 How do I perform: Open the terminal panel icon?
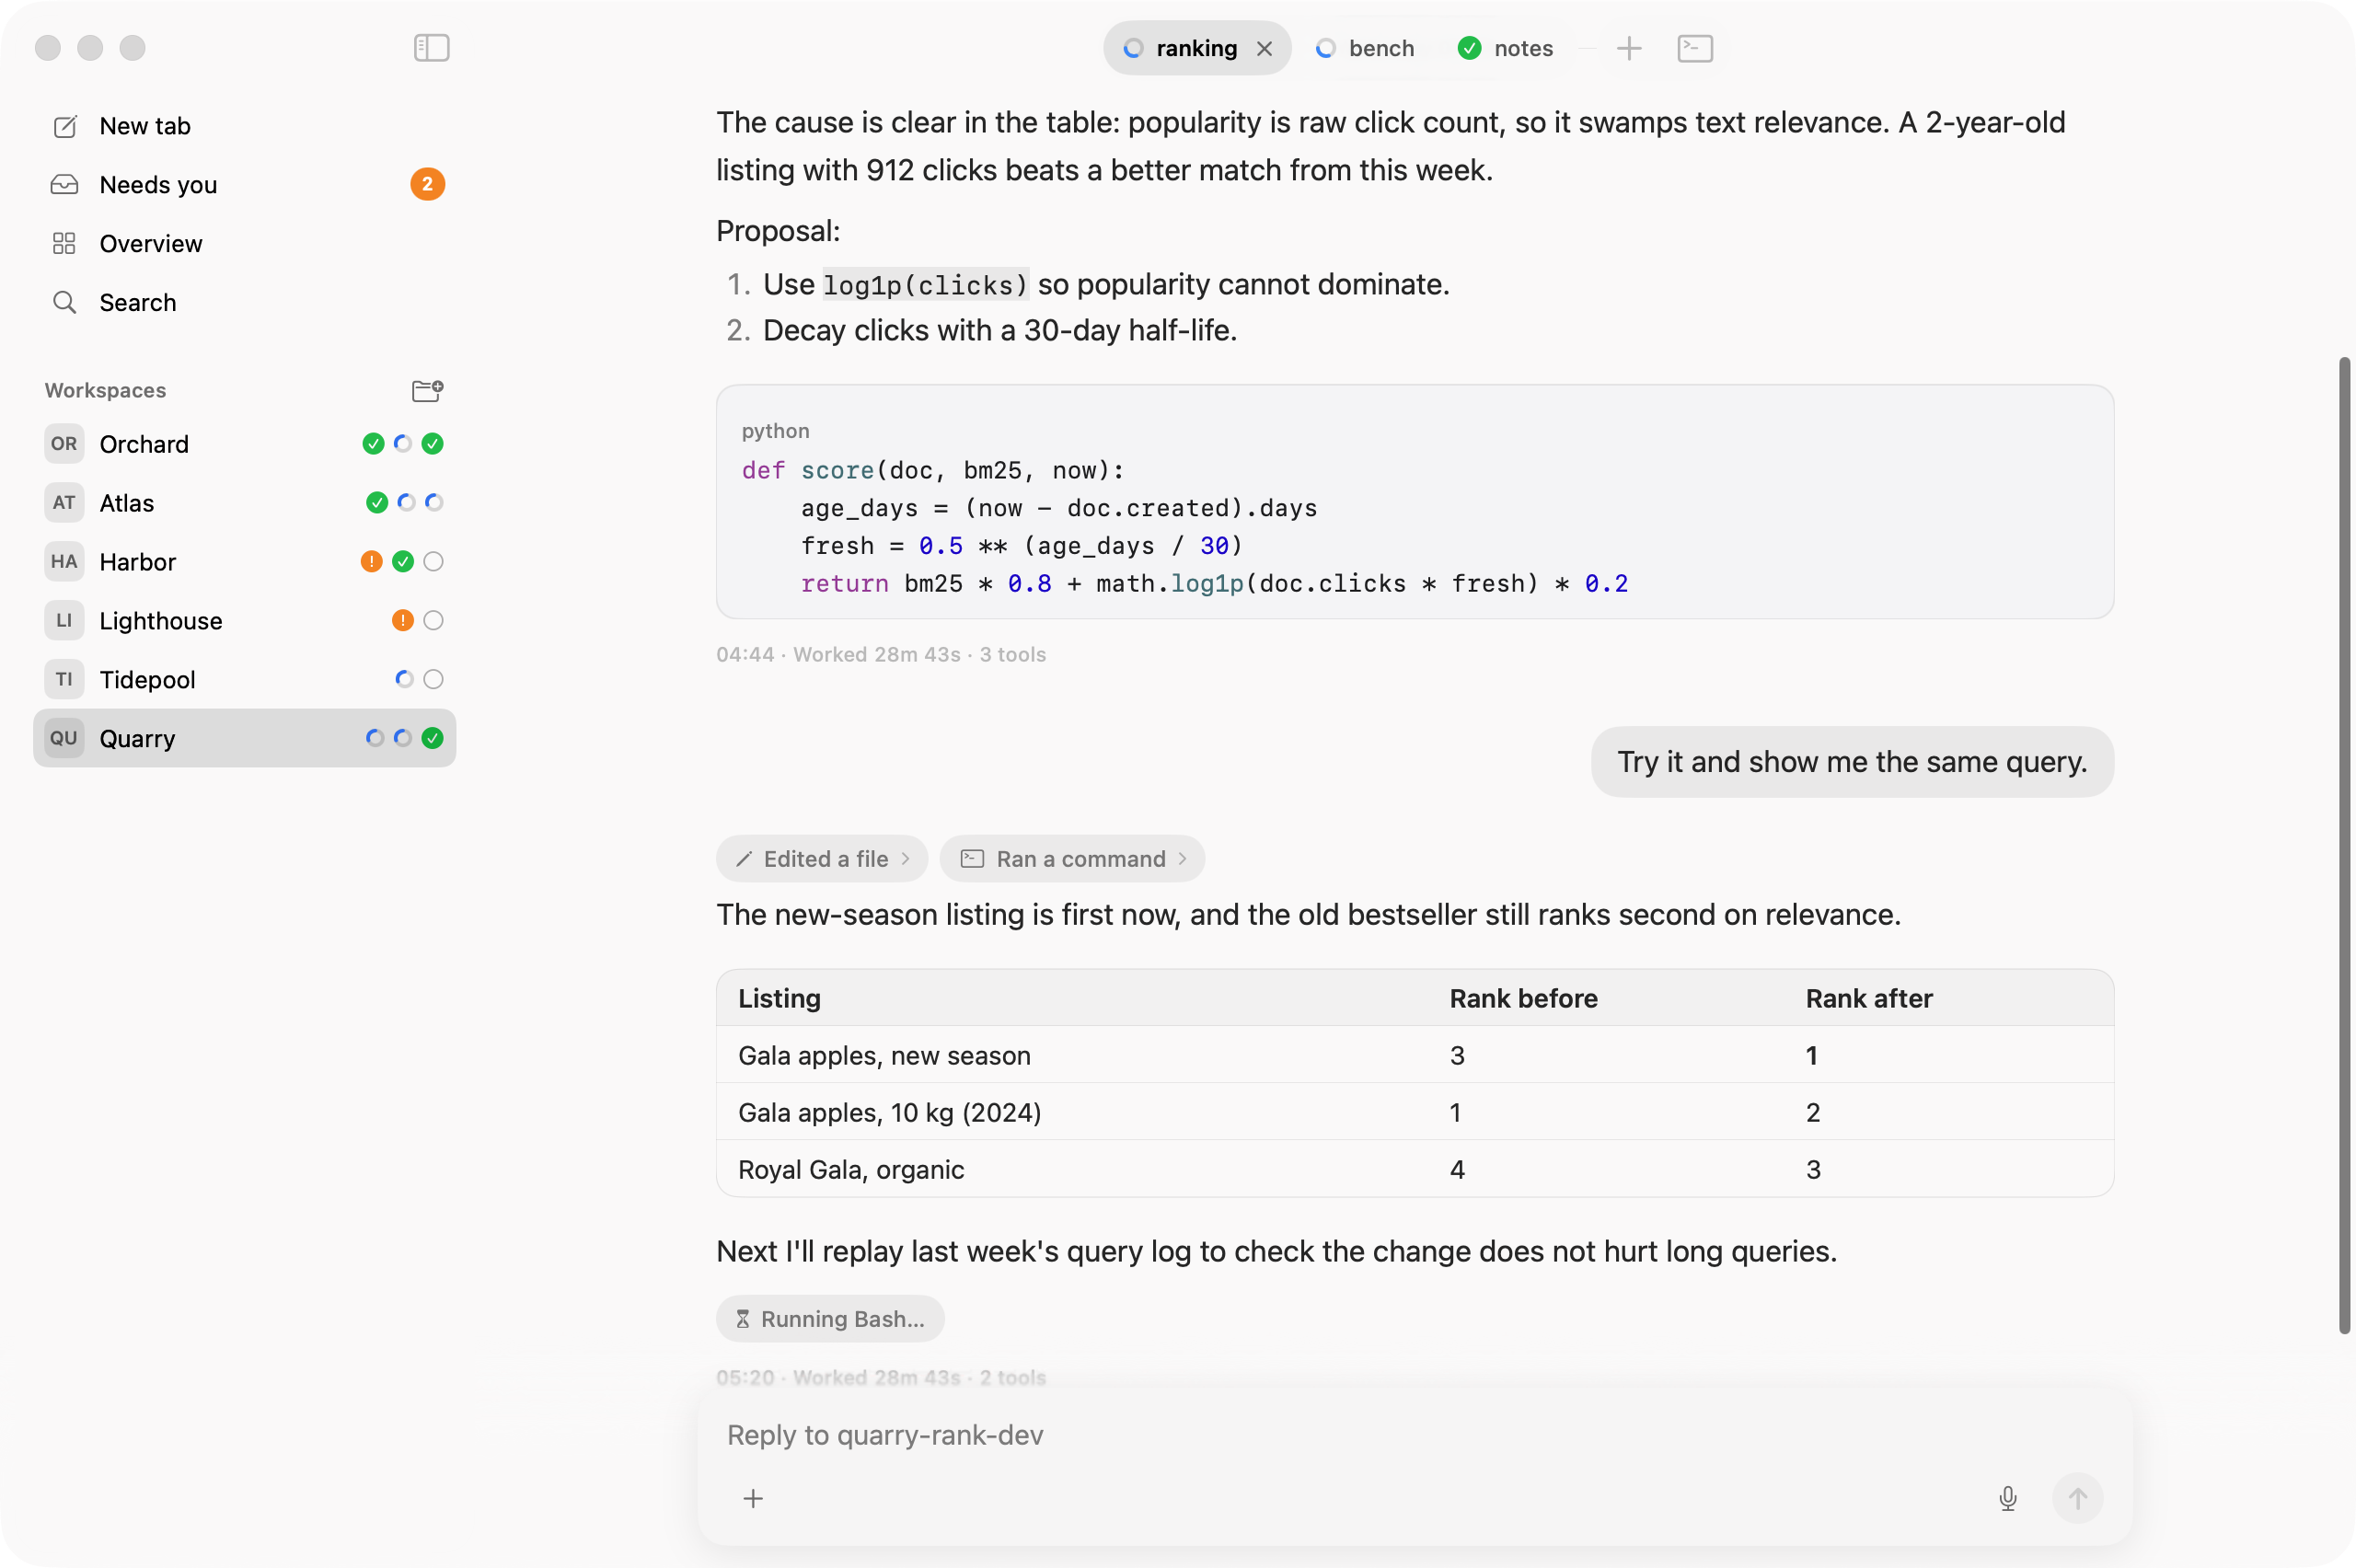[x=1694, y=48]
